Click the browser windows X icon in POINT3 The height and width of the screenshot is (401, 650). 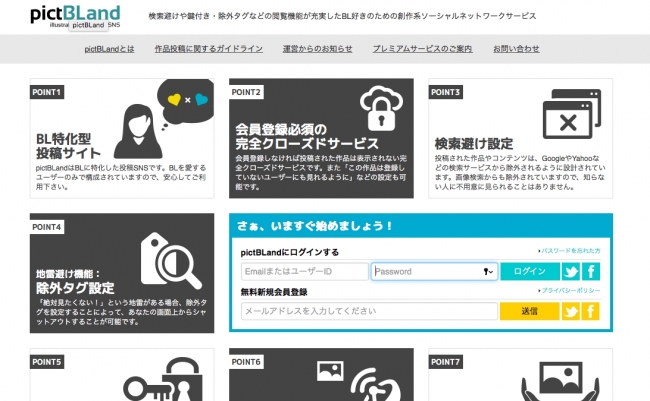[x=572, y=114]
